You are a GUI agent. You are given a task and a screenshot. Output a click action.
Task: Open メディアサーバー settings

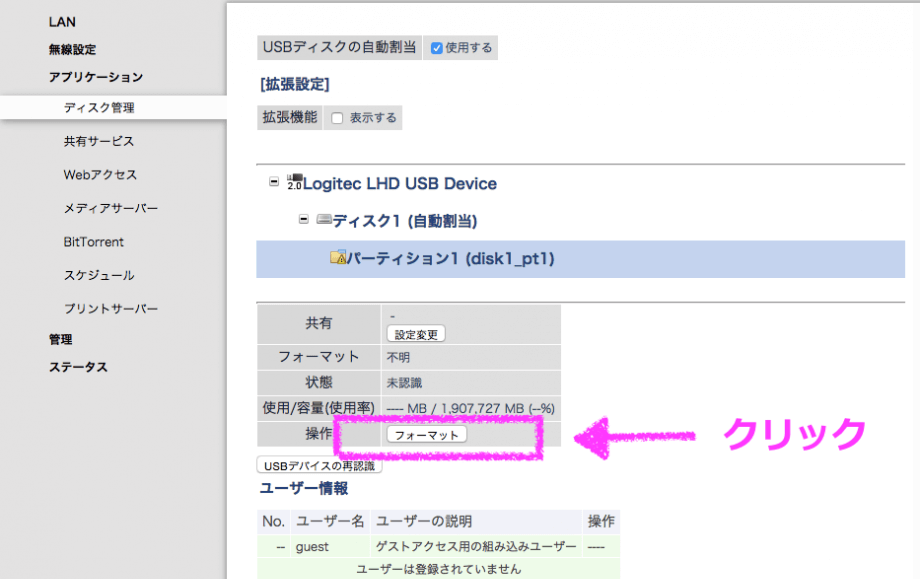click(x=110, y=208)
